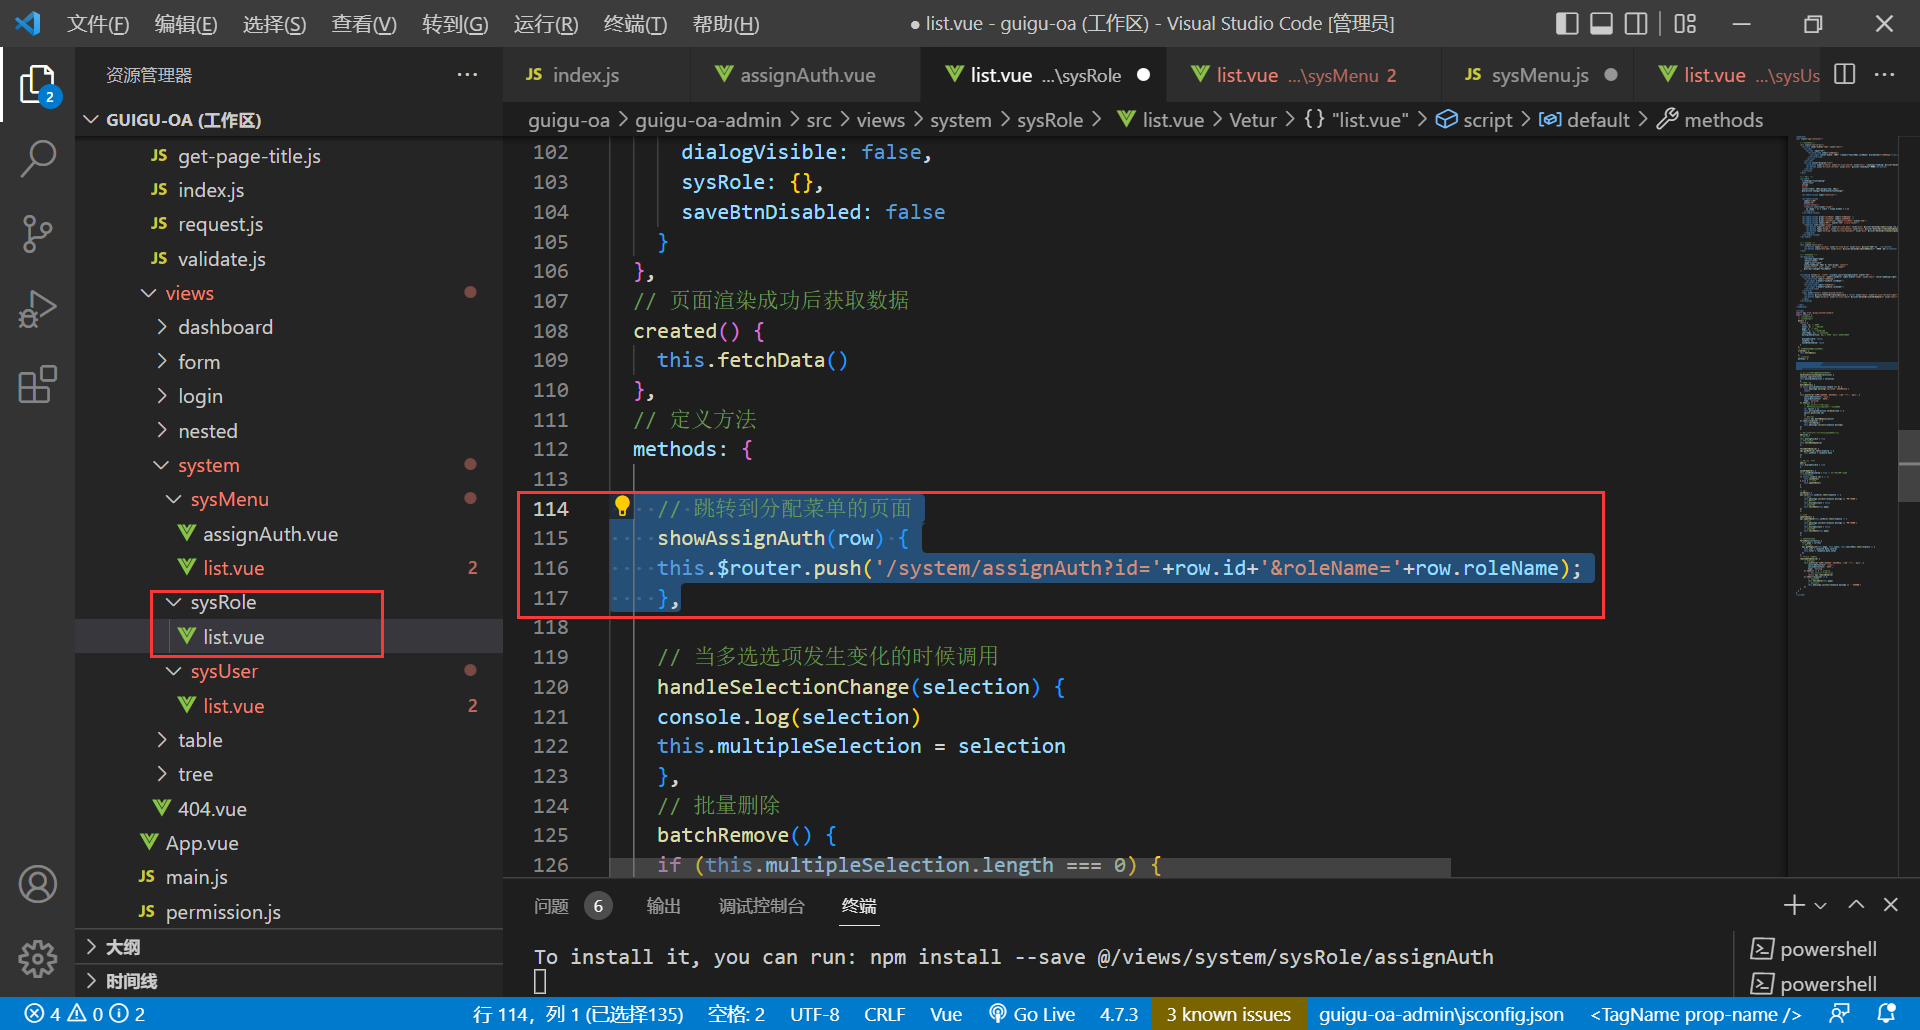This screenshot has height=1030, width=1920.
Task: Open the 问题 problems panel tab
Action: tap(551, 906)
